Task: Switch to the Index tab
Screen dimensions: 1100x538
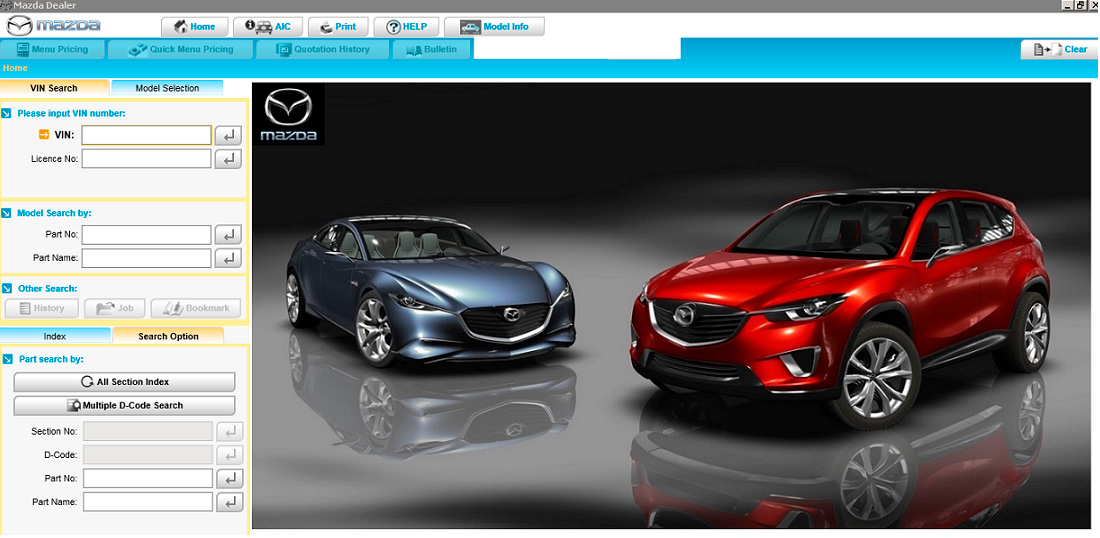Action: point(55,336)
